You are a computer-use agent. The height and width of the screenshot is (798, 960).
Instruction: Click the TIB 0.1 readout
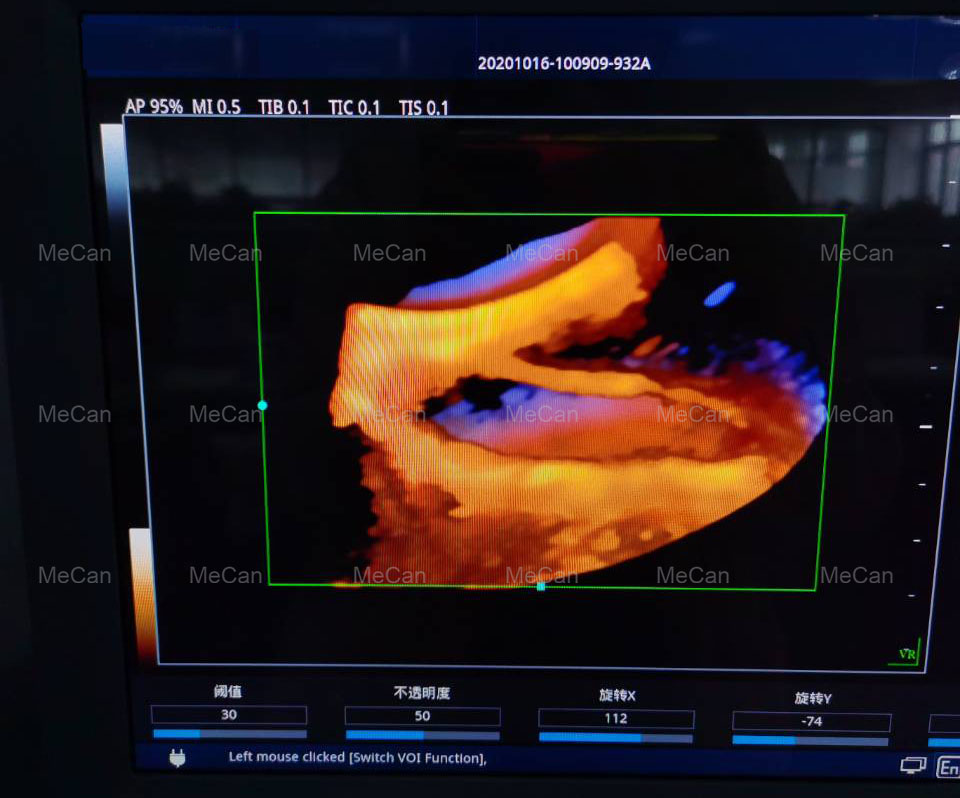pyautogui.click(x=284, y=108)
